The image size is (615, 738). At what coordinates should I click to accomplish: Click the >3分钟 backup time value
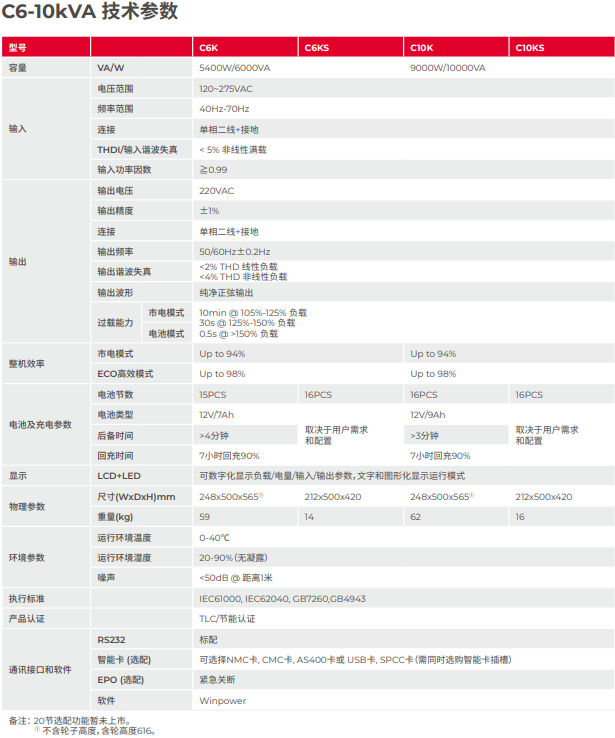pyautogui.click(x=424, y=436)
